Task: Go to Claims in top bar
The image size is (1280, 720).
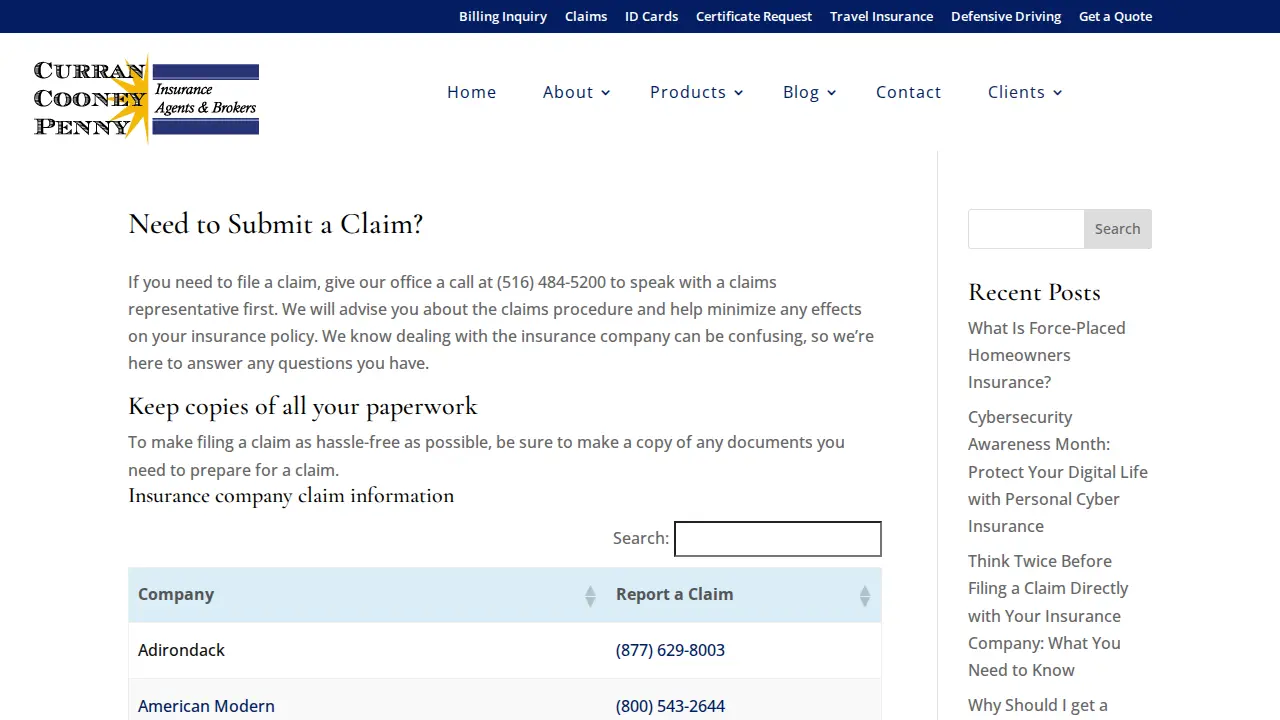Action: (x=586, y=16)
